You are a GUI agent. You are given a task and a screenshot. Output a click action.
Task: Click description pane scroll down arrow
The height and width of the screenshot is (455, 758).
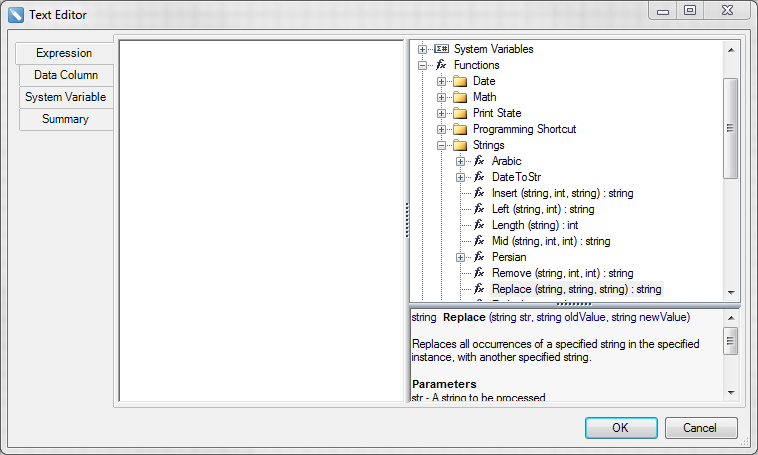[x=730, y=393]
